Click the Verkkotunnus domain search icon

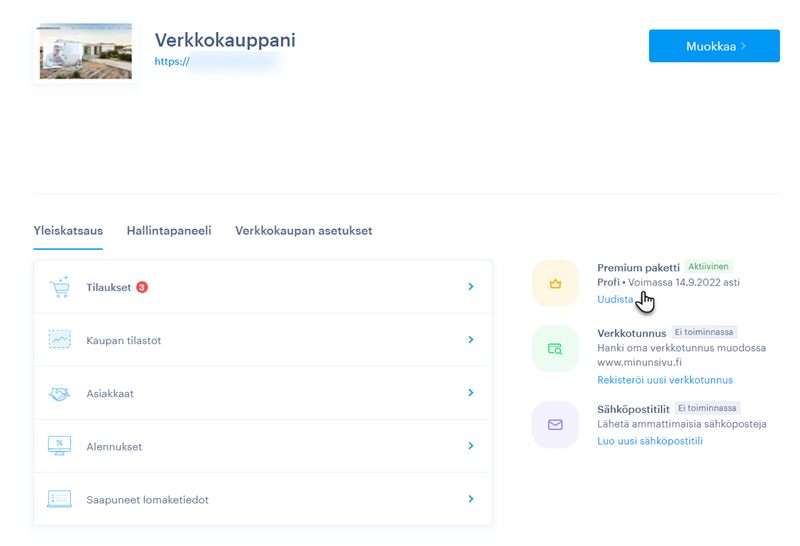(555, 349)
